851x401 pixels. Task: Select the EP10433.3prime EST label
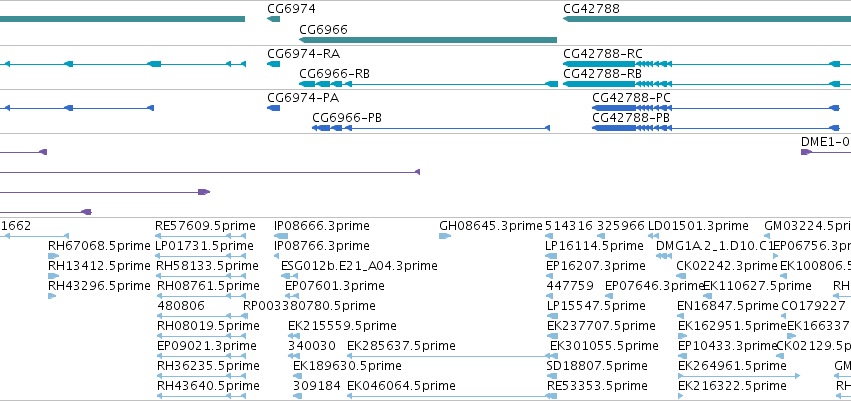(x=728, y=346)
